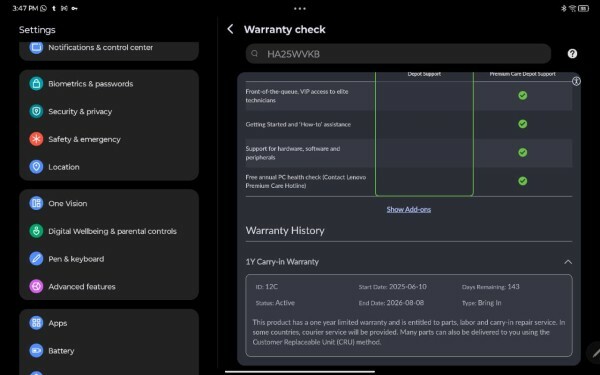This screenshot has height=375, width=600.
Task: Open Battery settings
Action: [109, 351]
